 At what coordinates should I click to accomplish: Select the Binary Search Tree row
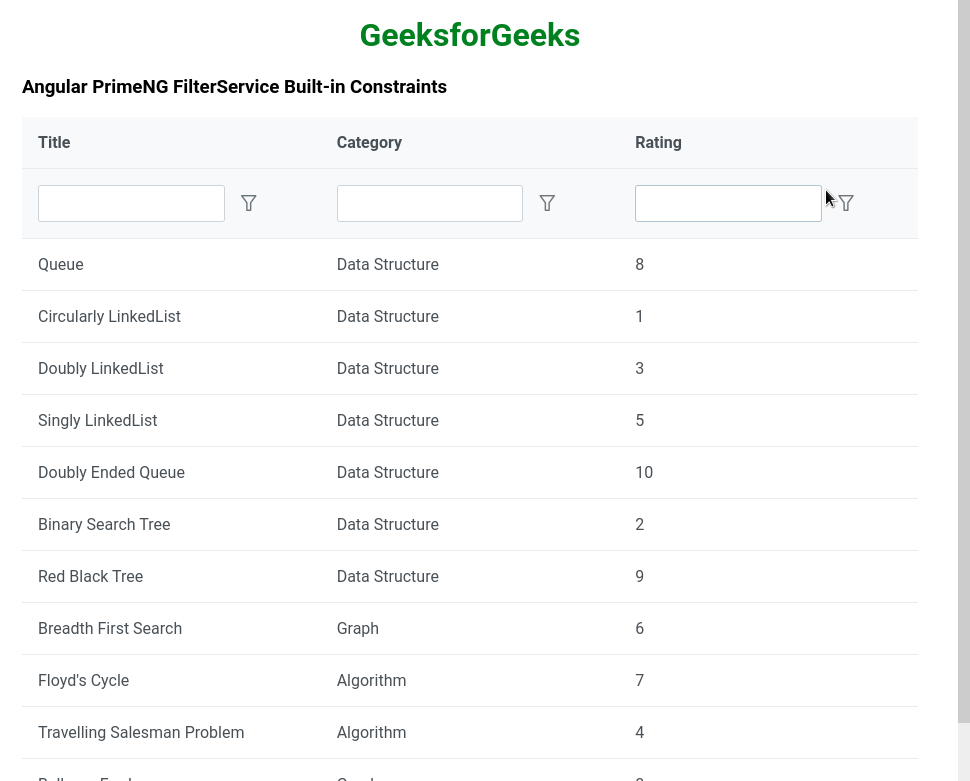(x=104, y=525)
